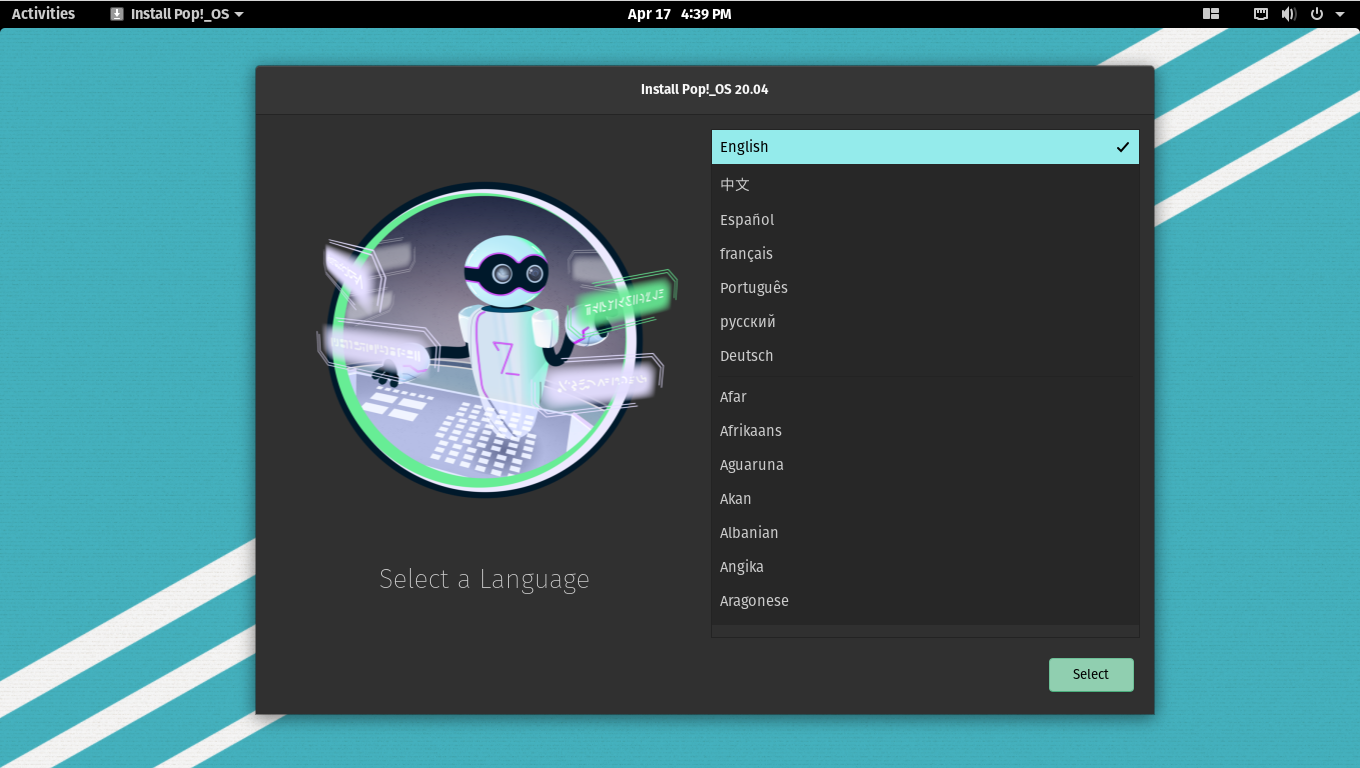Choose français as the language
1360x768 pixels.
pos(925,254)
